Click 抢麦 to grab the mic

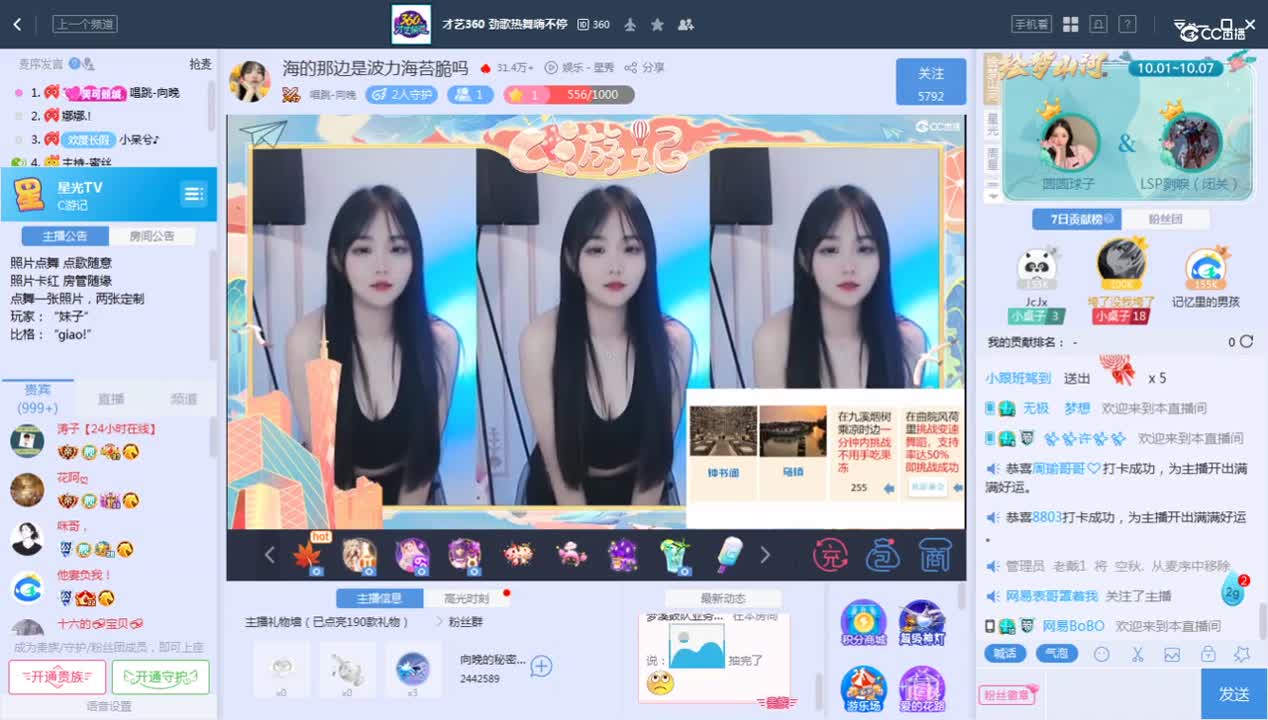coord(200,64)
